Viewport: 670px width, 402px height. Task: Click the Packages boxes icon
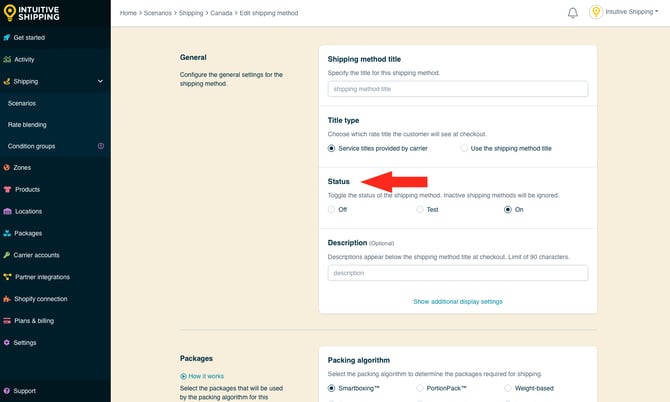[x=7, y=233]
